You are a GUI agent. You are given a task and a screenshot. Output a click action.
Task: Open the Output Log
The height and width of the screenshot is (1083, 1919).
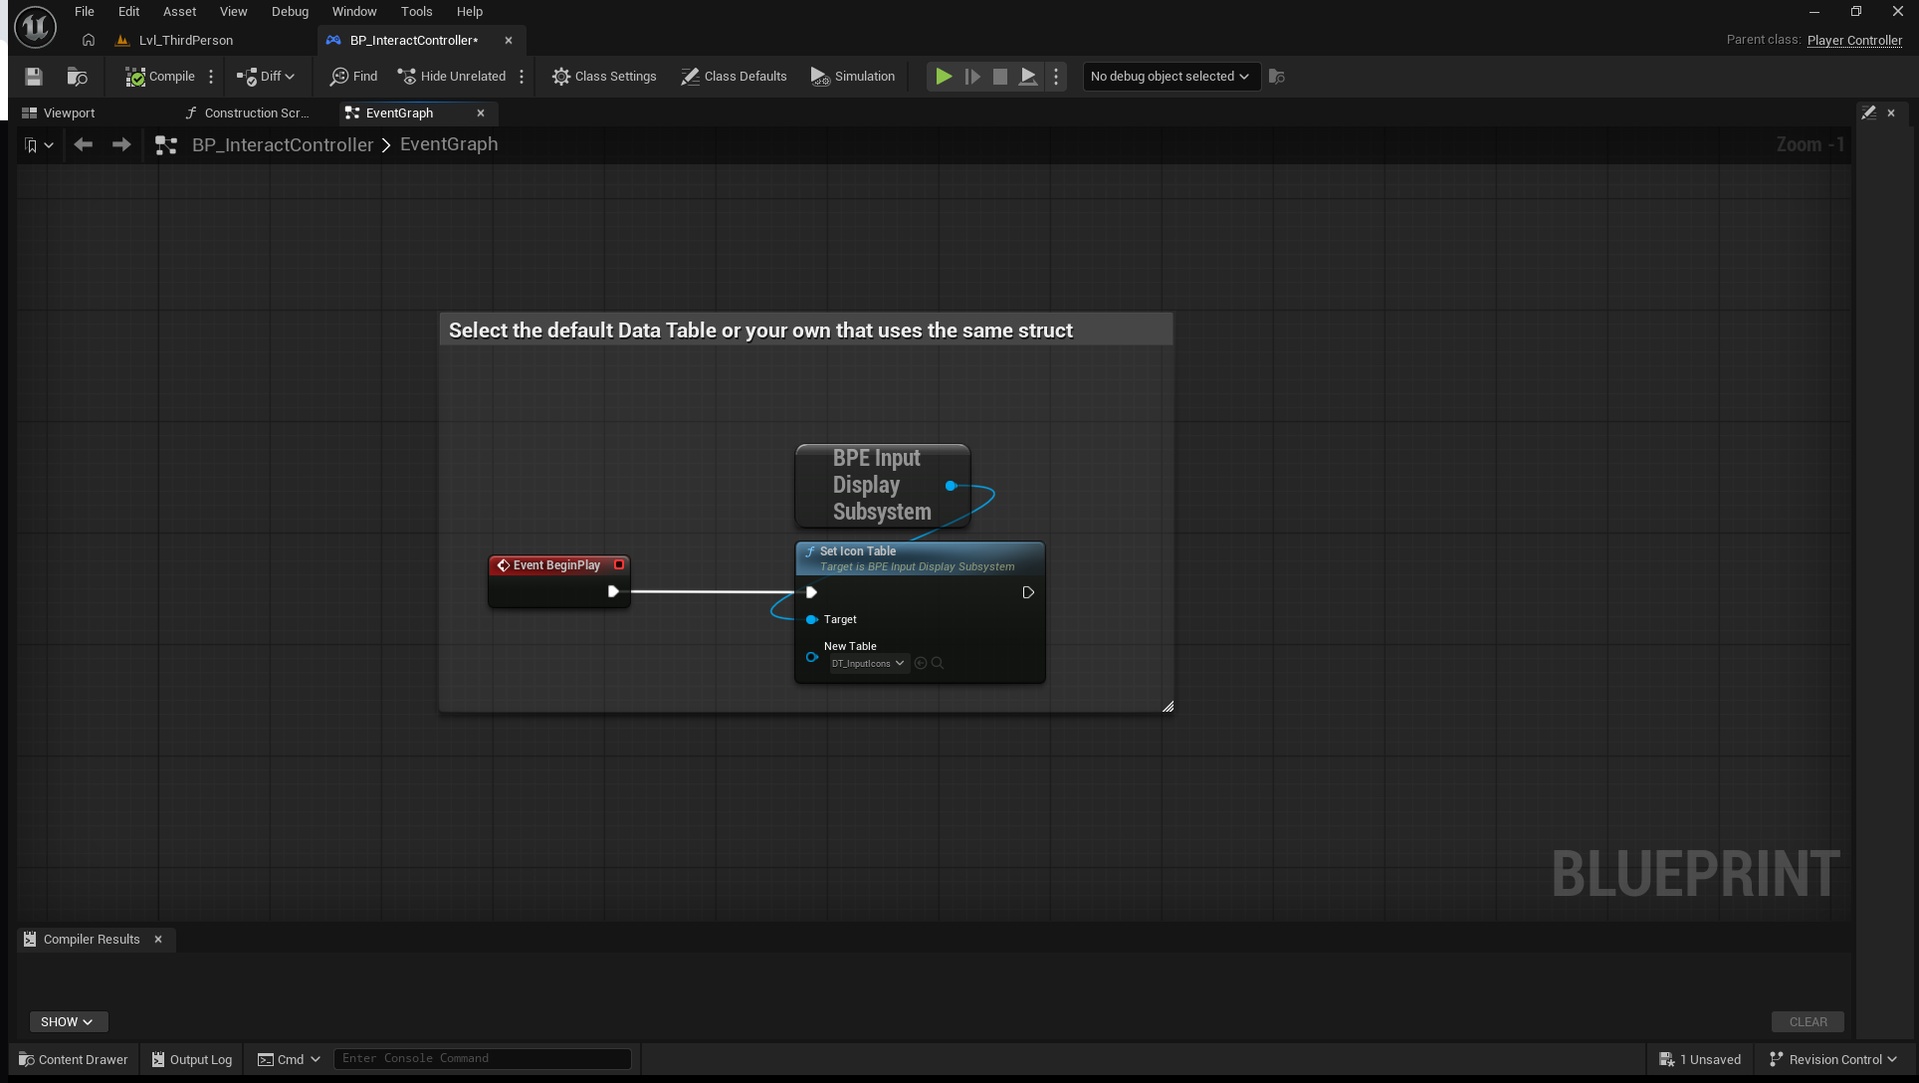click(192, 1059)
